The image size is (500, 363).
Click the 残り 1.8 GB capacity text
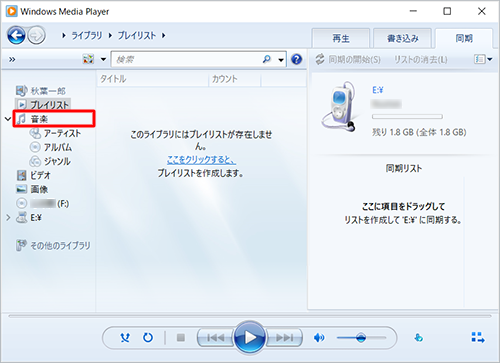419,132
